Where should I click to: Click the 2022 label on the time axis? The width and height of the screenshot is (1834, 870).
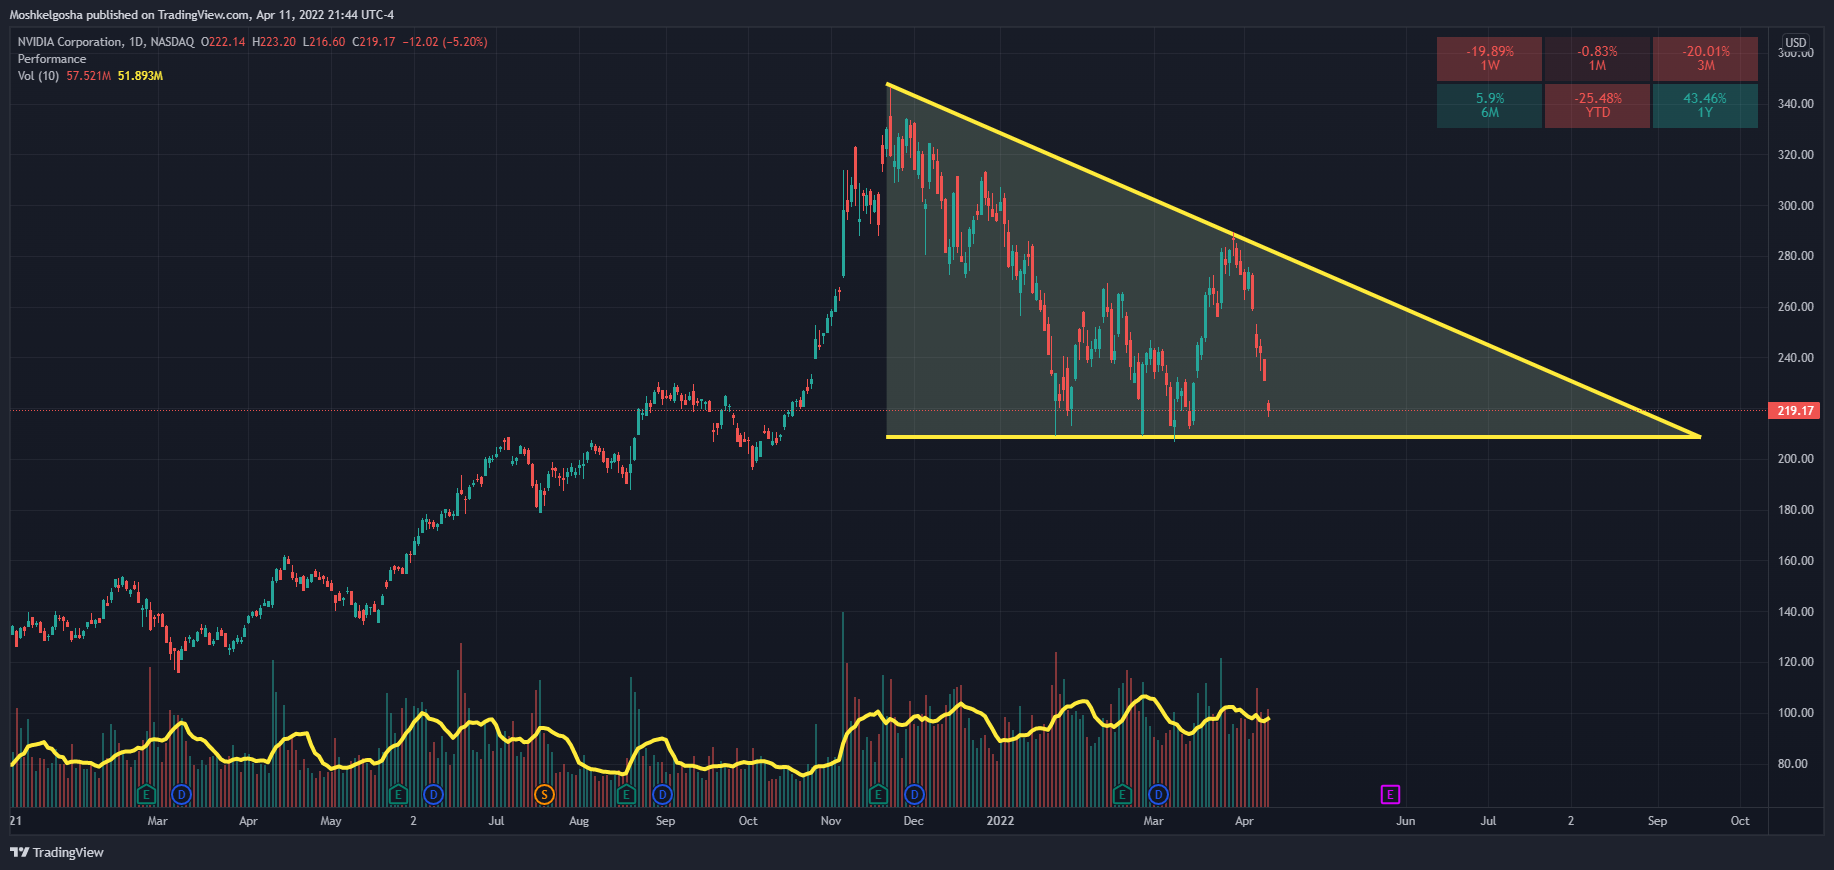tap(1000, 821)
